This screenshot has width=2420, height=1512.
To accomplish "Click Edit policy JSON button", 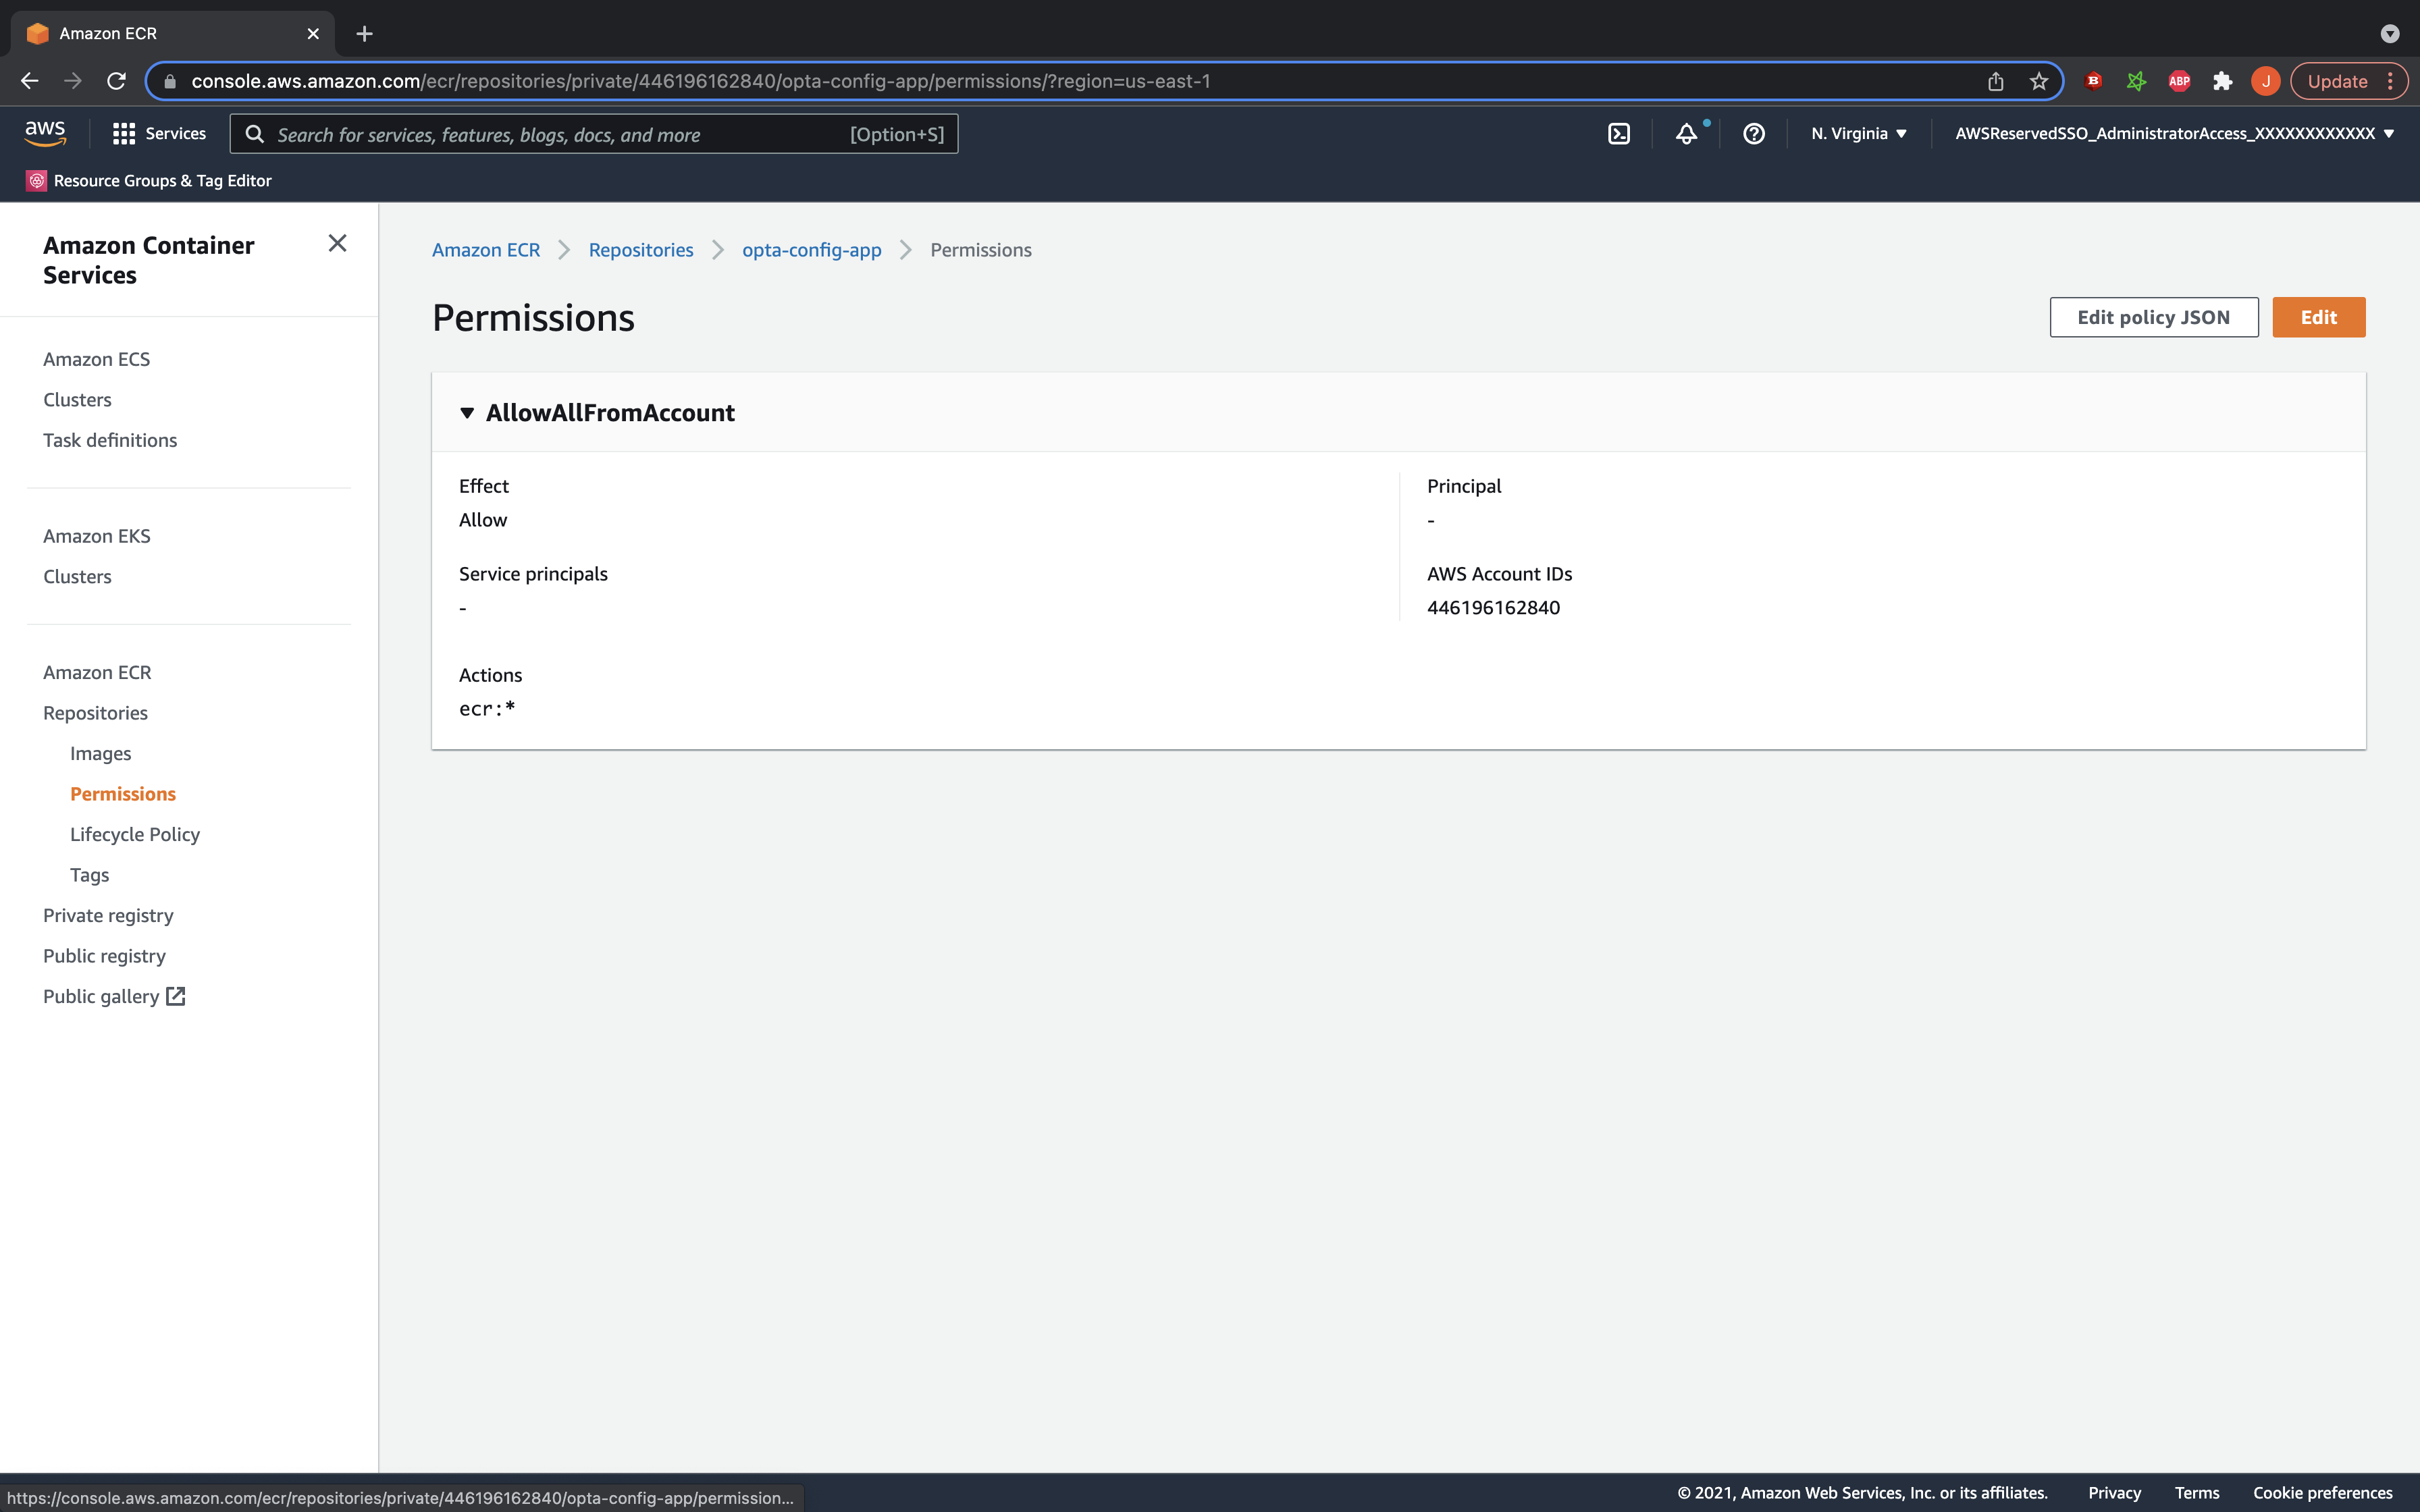I will (2153, 317).
